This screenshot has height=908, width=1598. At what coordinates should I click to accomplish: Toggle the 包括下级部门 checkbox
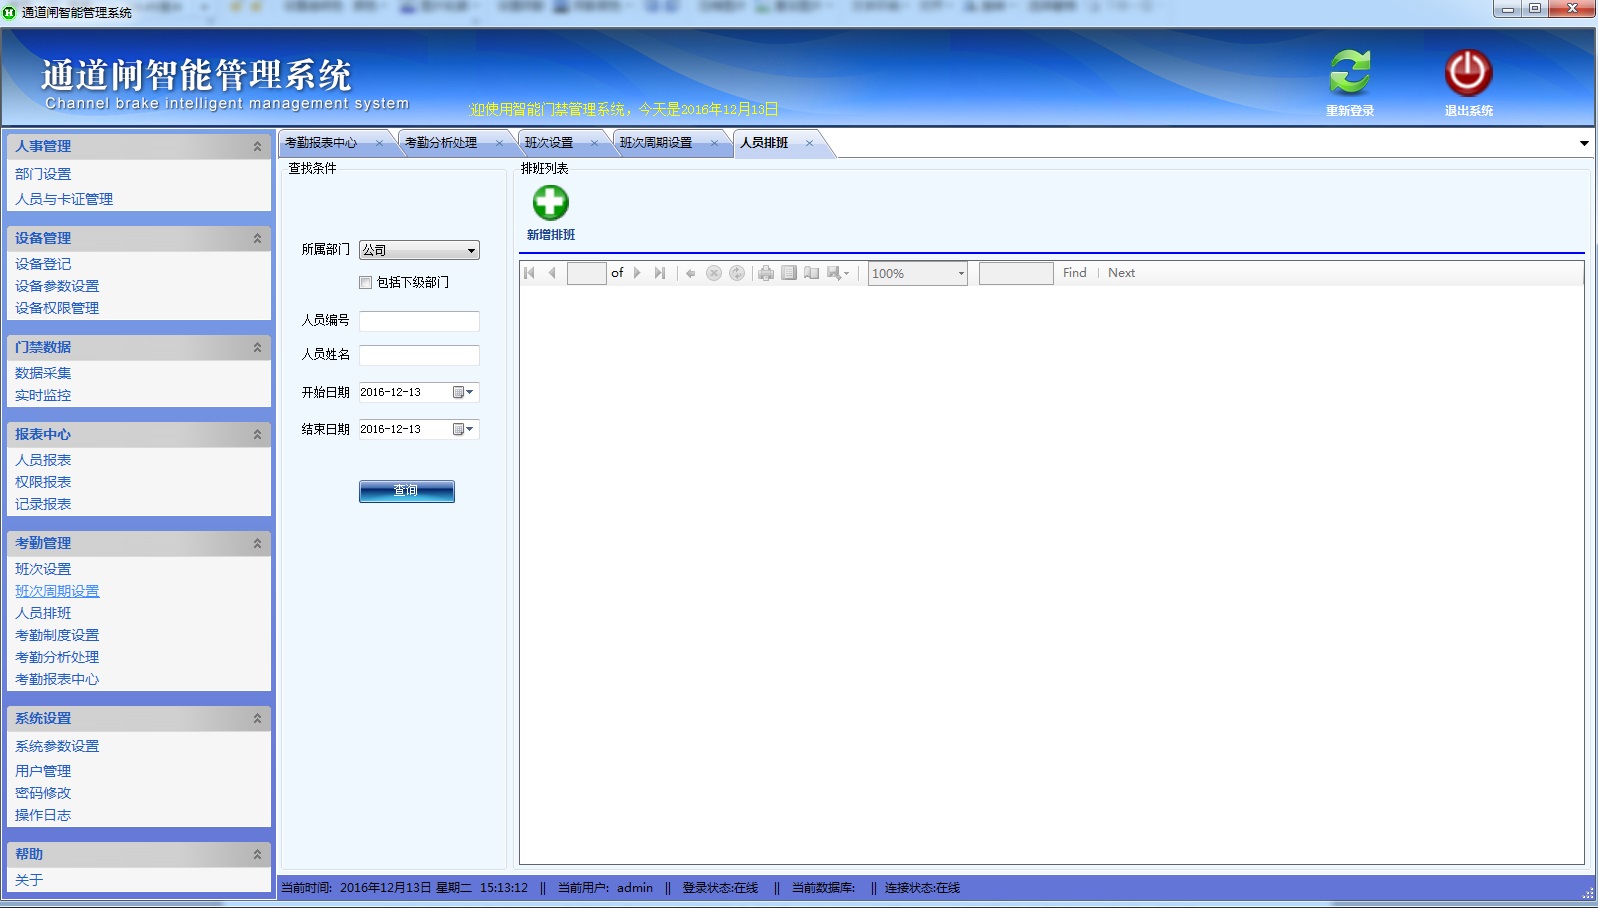tap(365, 282)
